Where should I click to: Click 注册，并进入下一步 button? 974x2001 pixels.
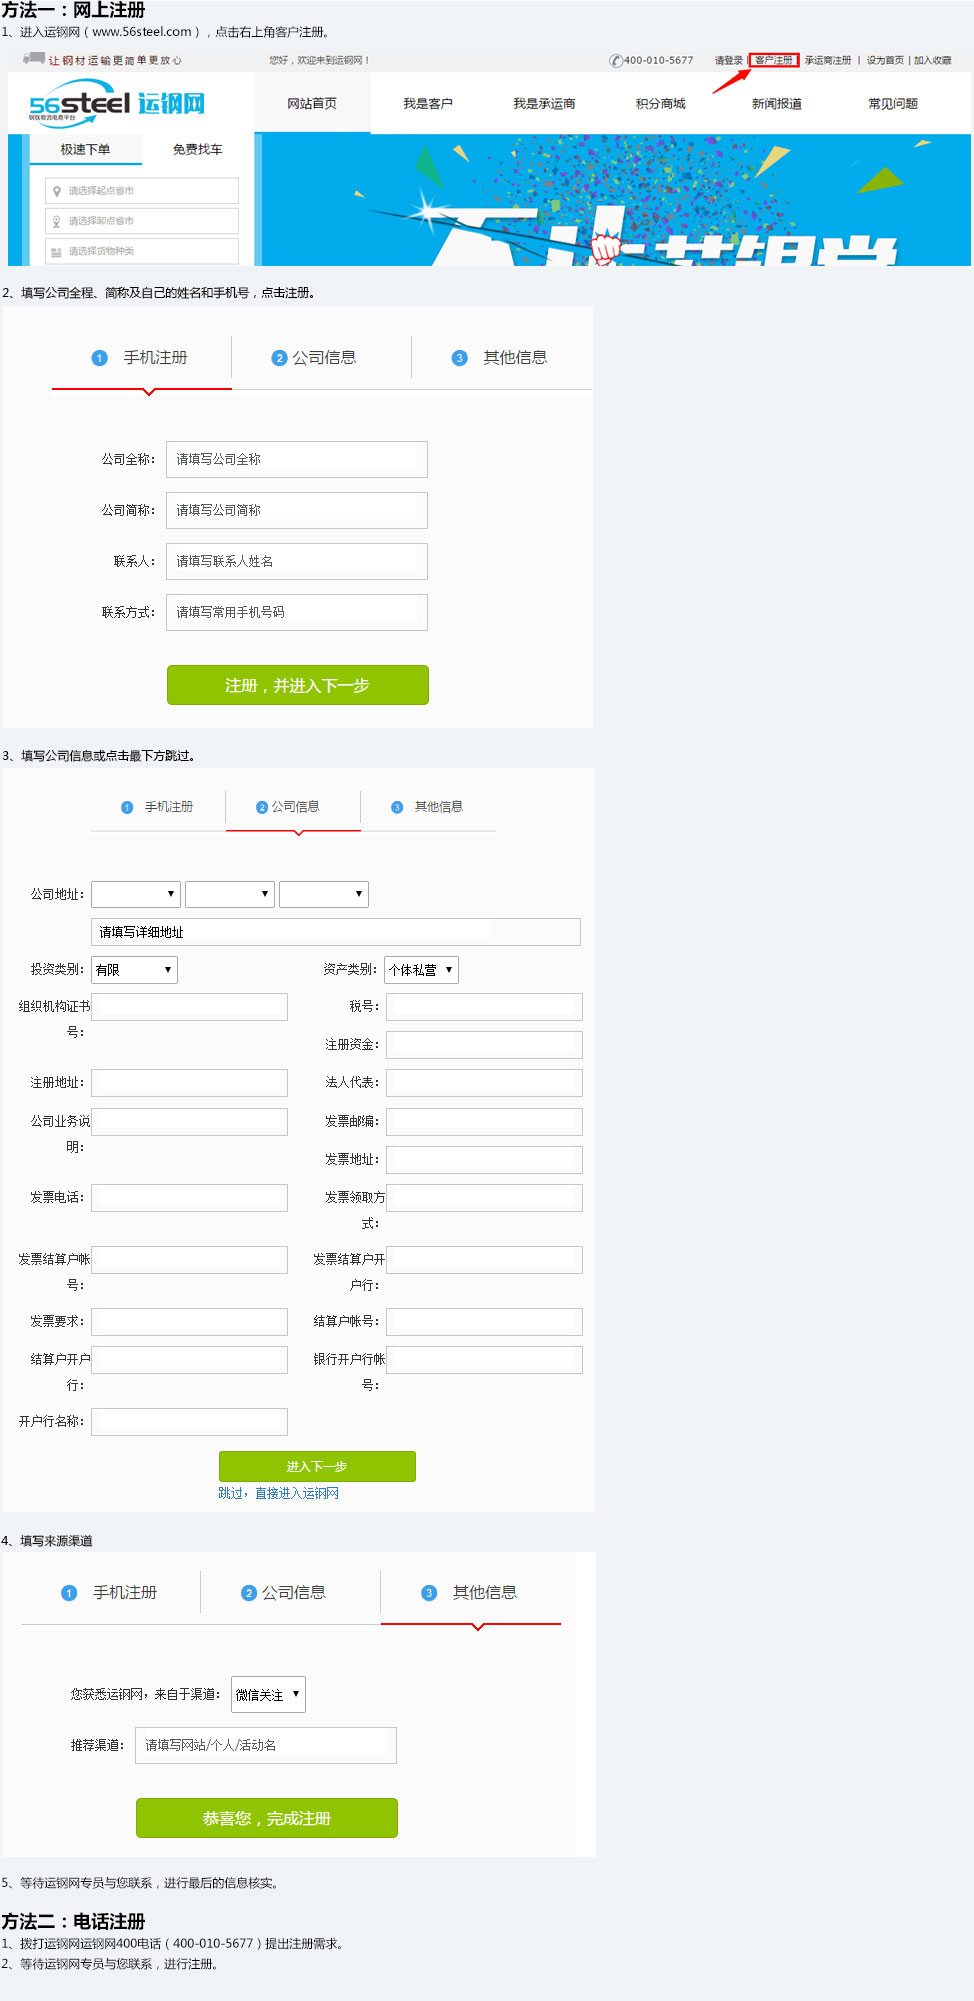coord(298,685)
